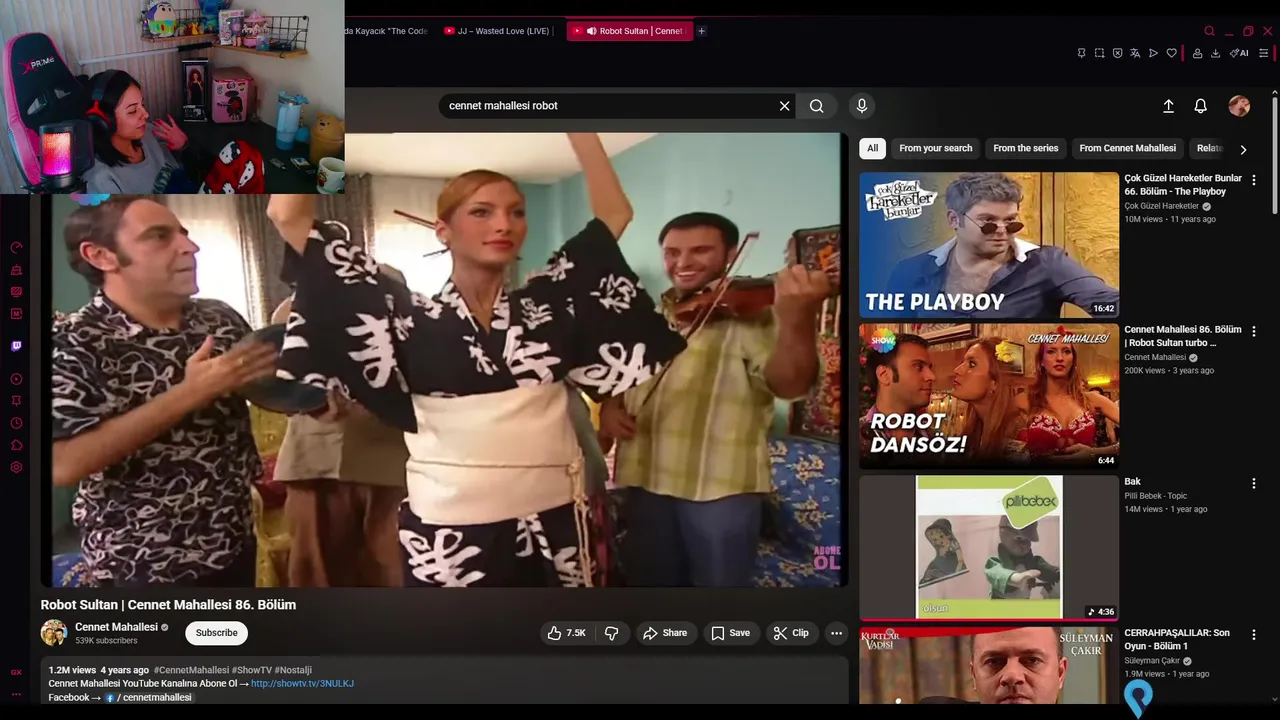Open a new browser tab with plus
Image resolution: width=1280 pixels, height=720 pixels.
pyautogui.click(x=701, y=31)
